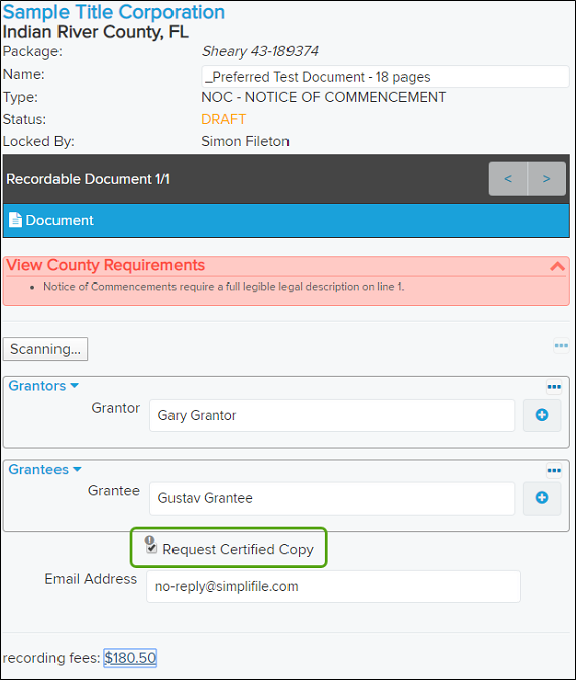Edit the Email Address field

click(x=333, y=586)
